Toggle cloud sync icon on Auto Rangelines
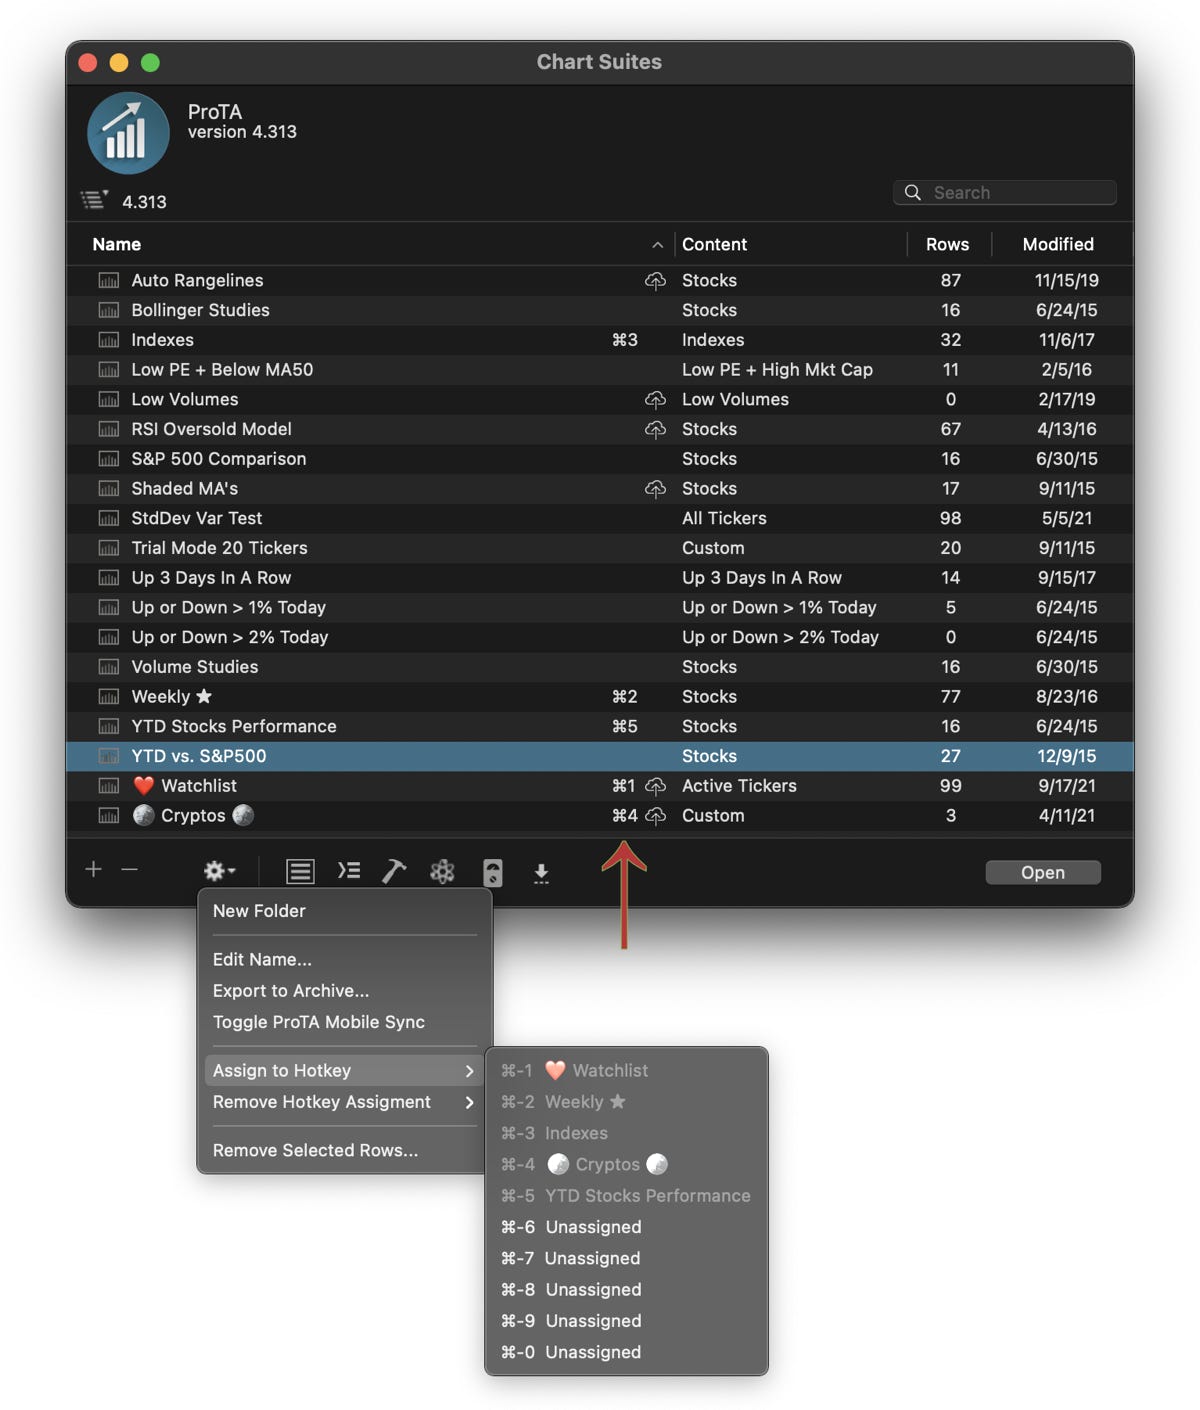This screenshot has height=1410, width=1200. point(655,281)
